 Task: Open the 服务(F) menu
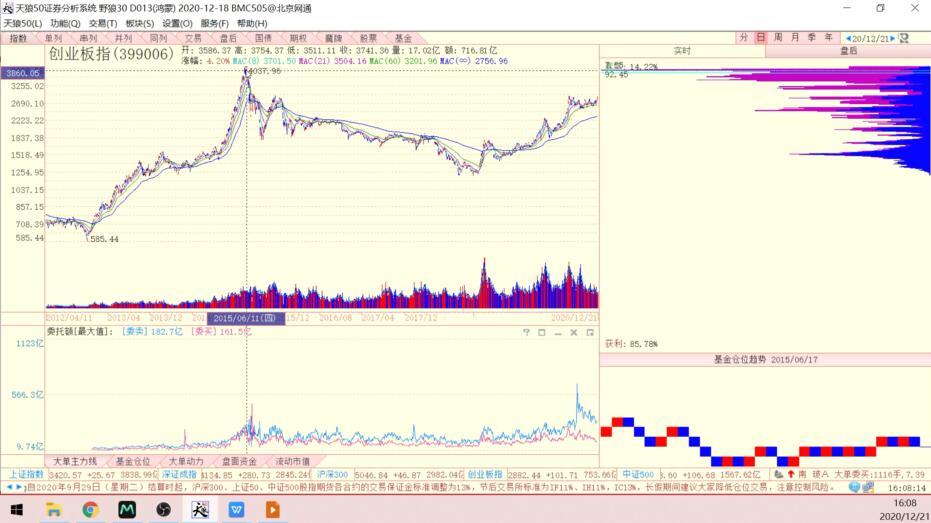click(214, 23)
